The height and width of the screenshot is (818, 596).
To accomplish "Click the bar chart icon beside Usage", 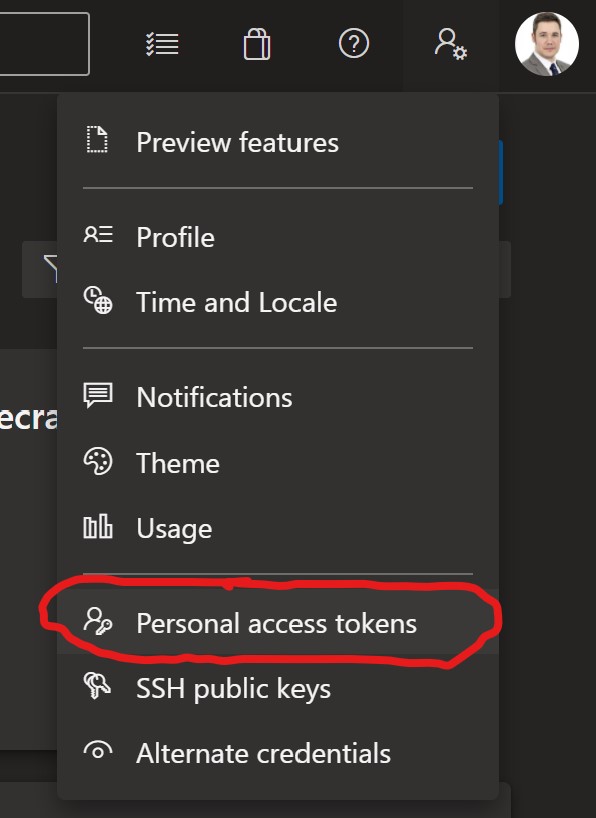I will click(x=98, y=526).
